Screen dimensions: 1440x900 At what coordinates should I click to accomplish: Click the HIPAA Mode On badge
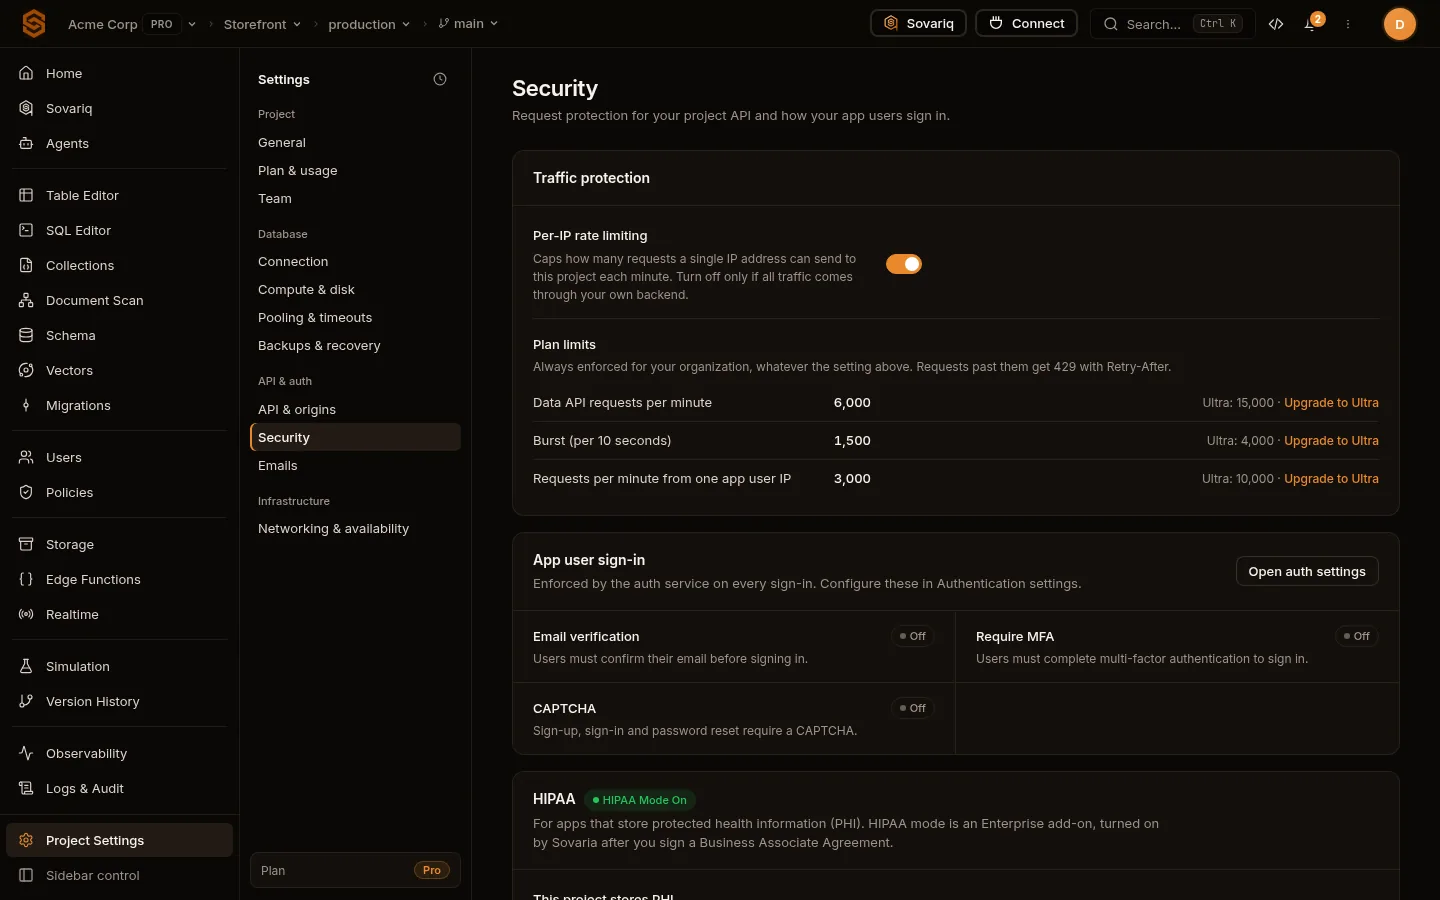coord(639,800)
